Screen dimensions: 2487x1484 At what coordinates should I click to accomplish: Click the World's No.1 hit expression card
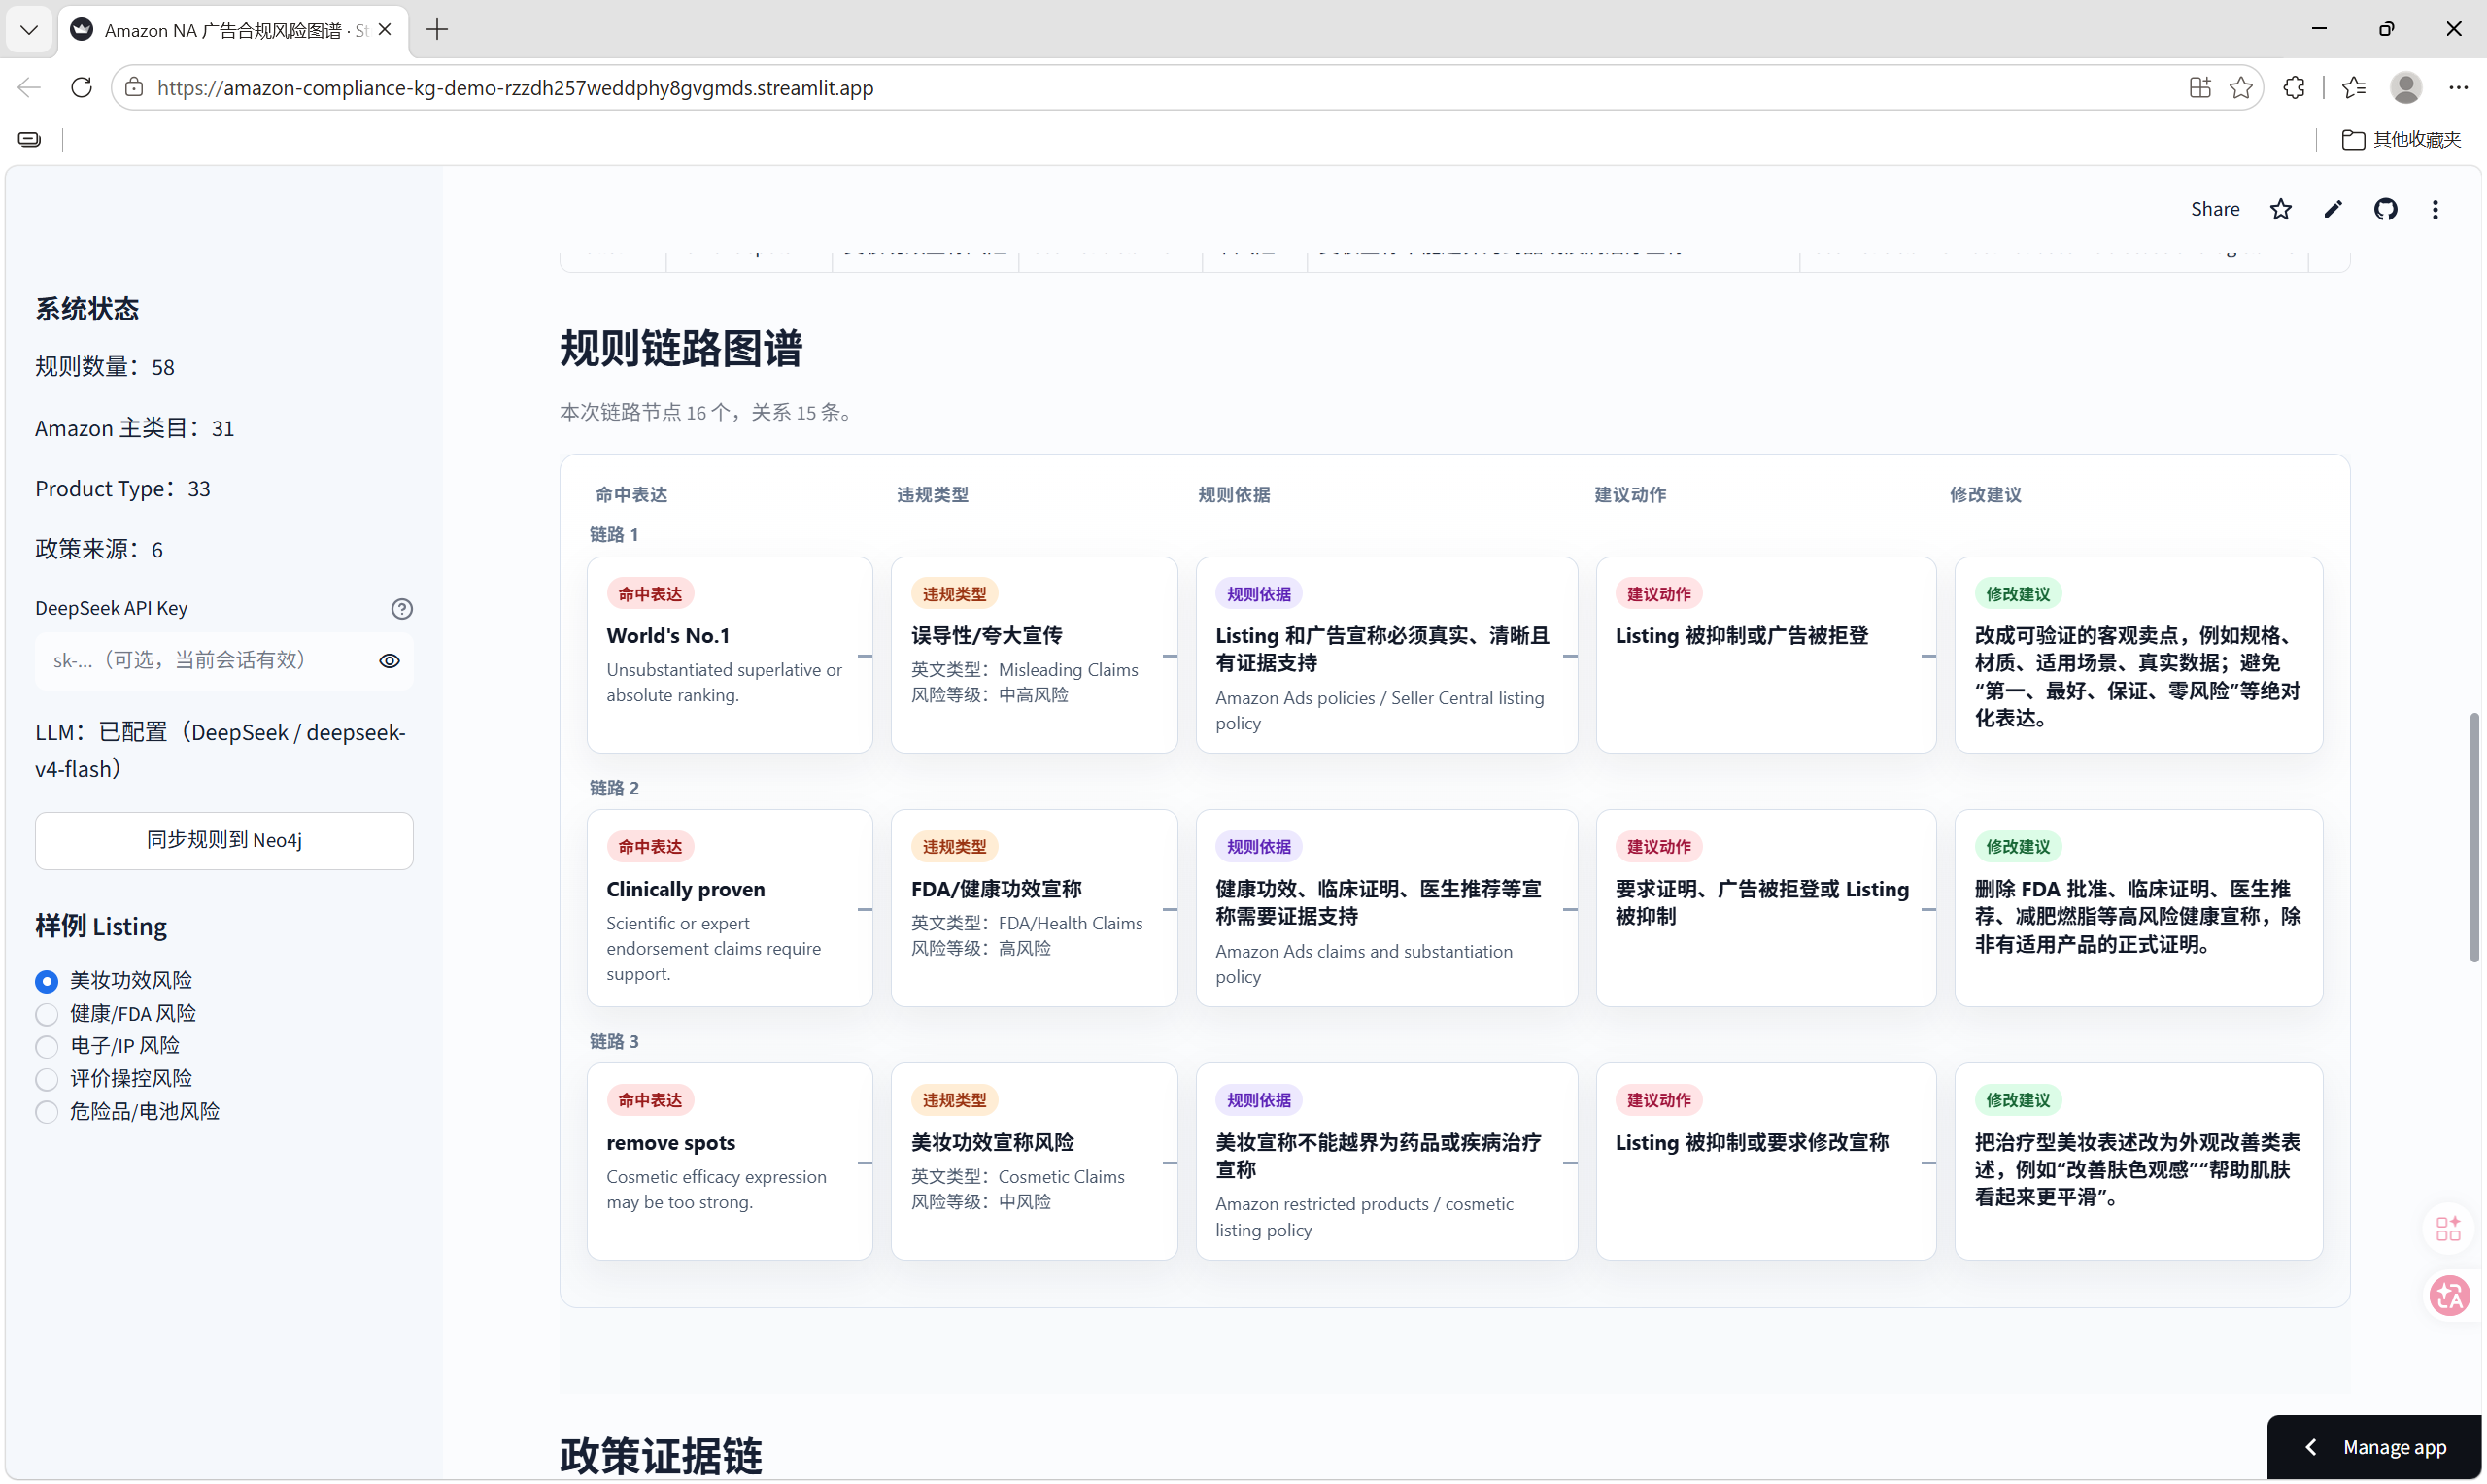click(x=730, y=655)
